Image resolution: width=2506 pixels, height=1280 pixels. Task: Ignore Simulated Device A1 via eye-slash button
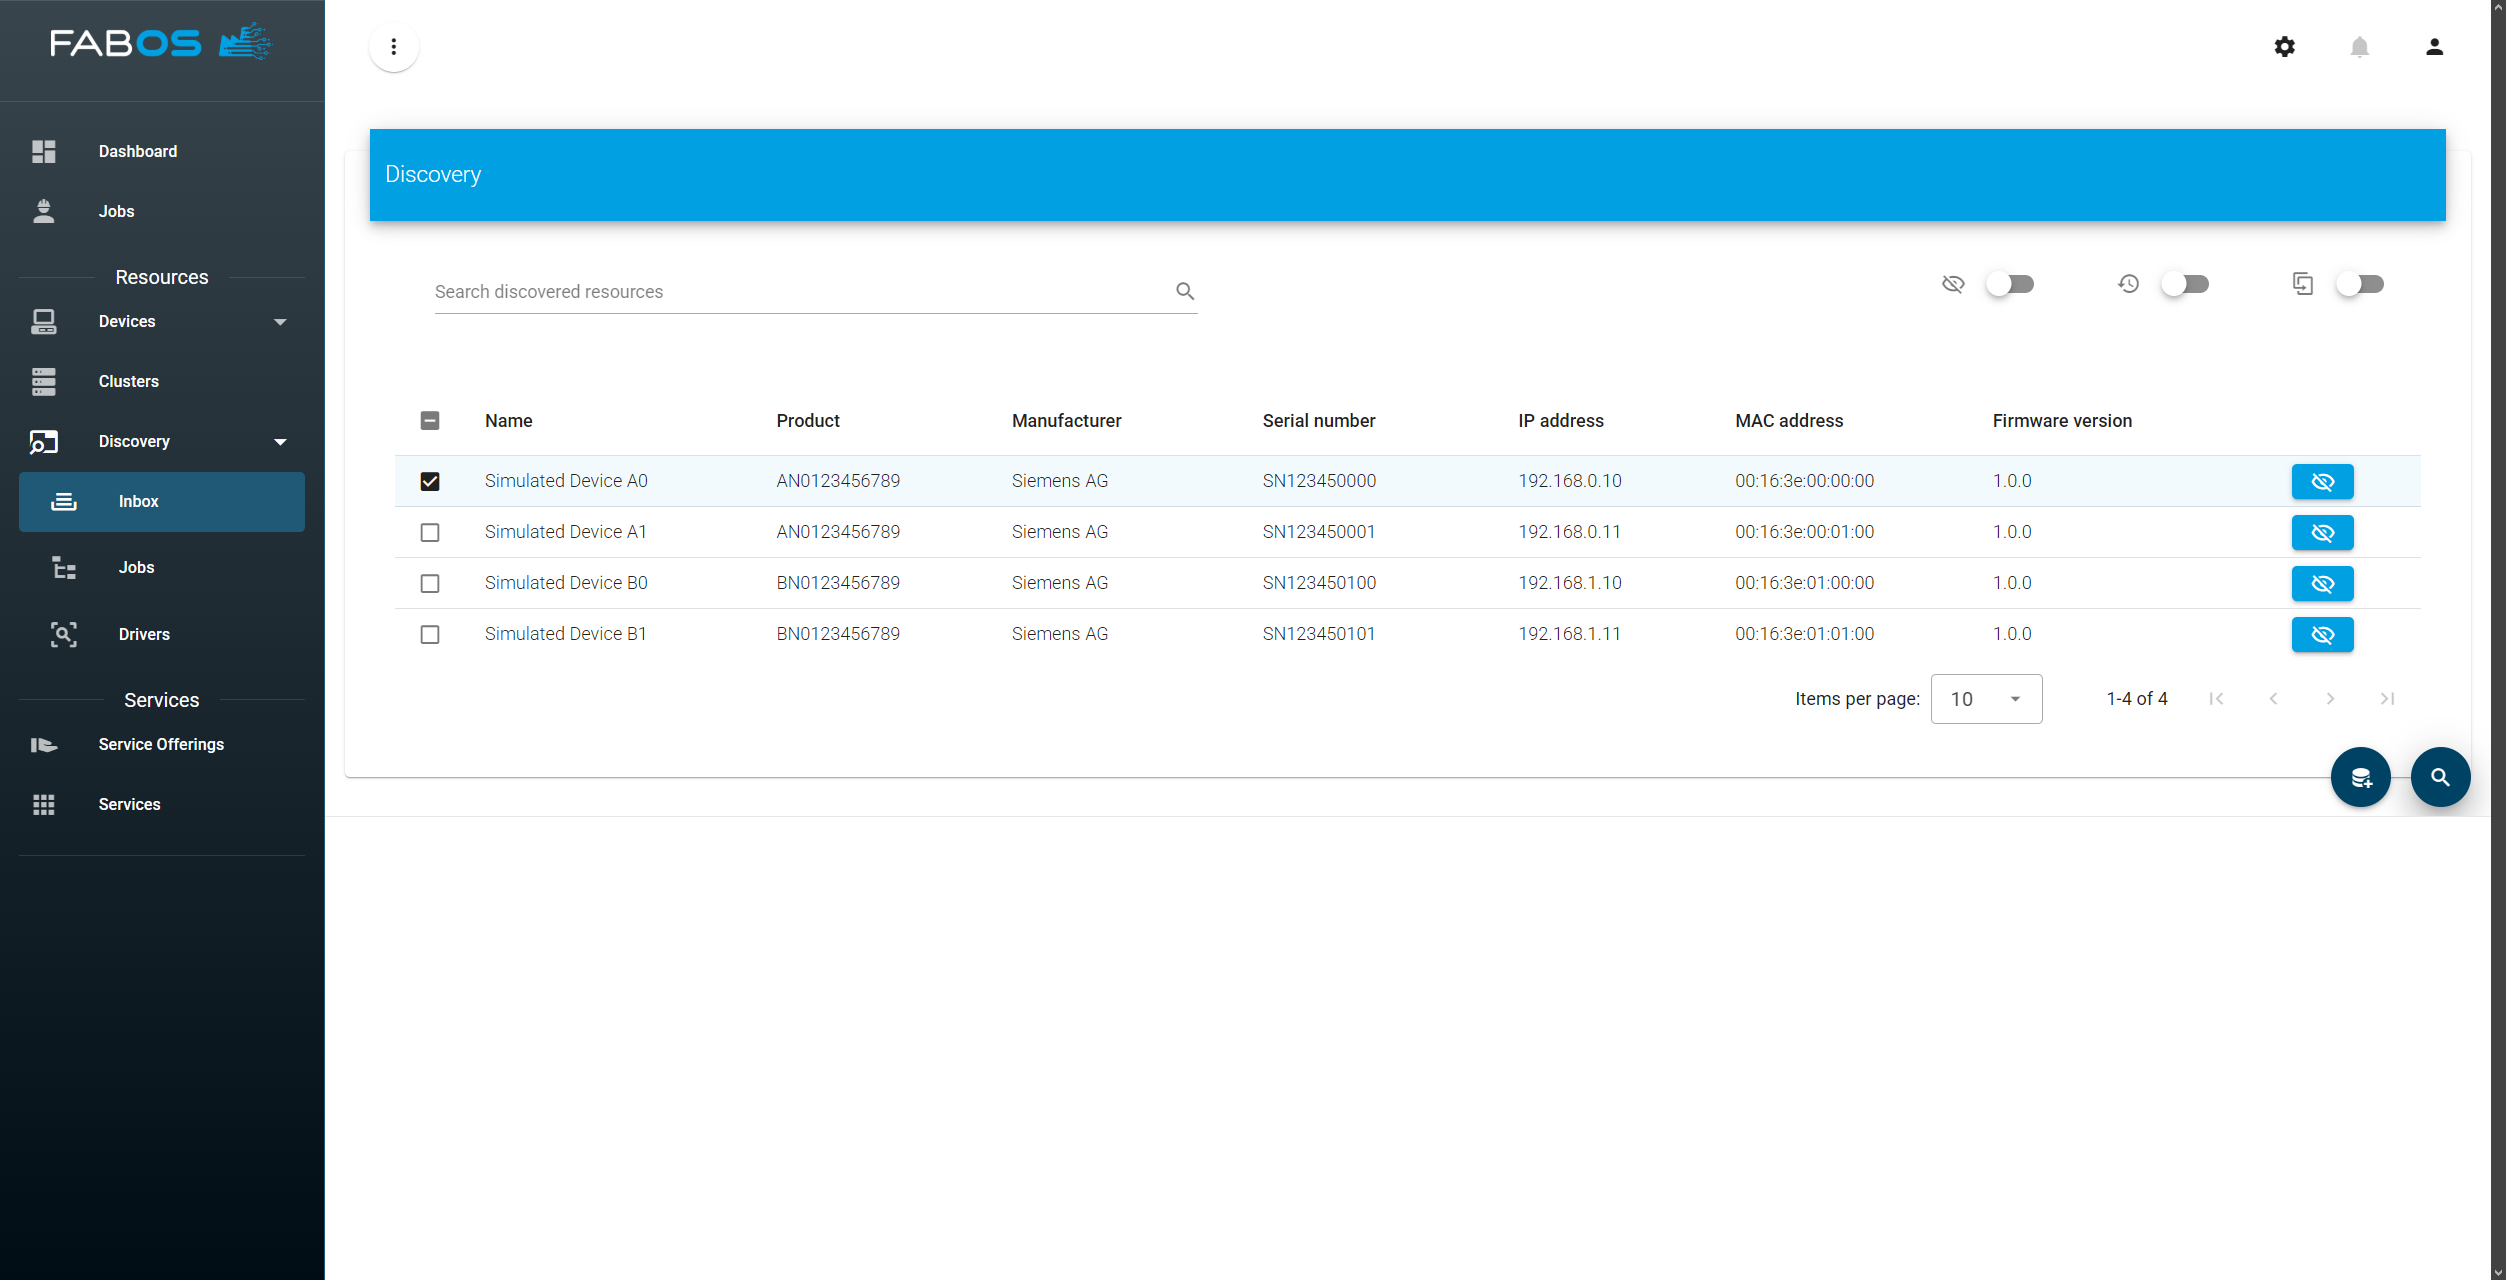tap(2322, 533)
